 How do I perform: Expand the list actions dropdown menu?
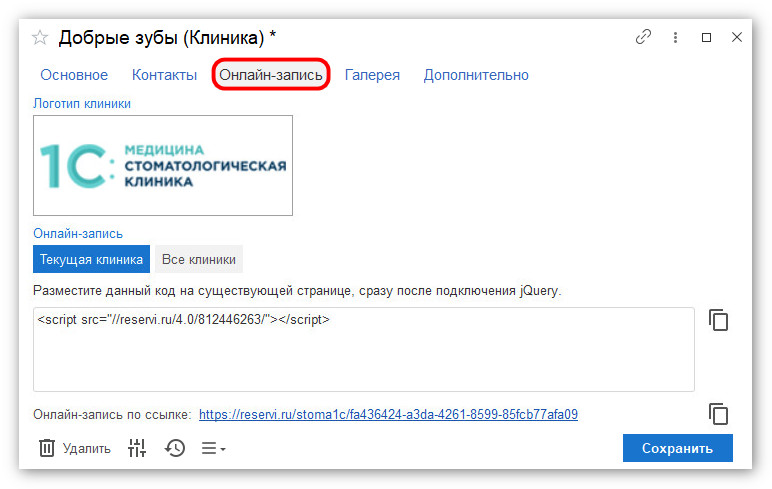pos(213,448)
